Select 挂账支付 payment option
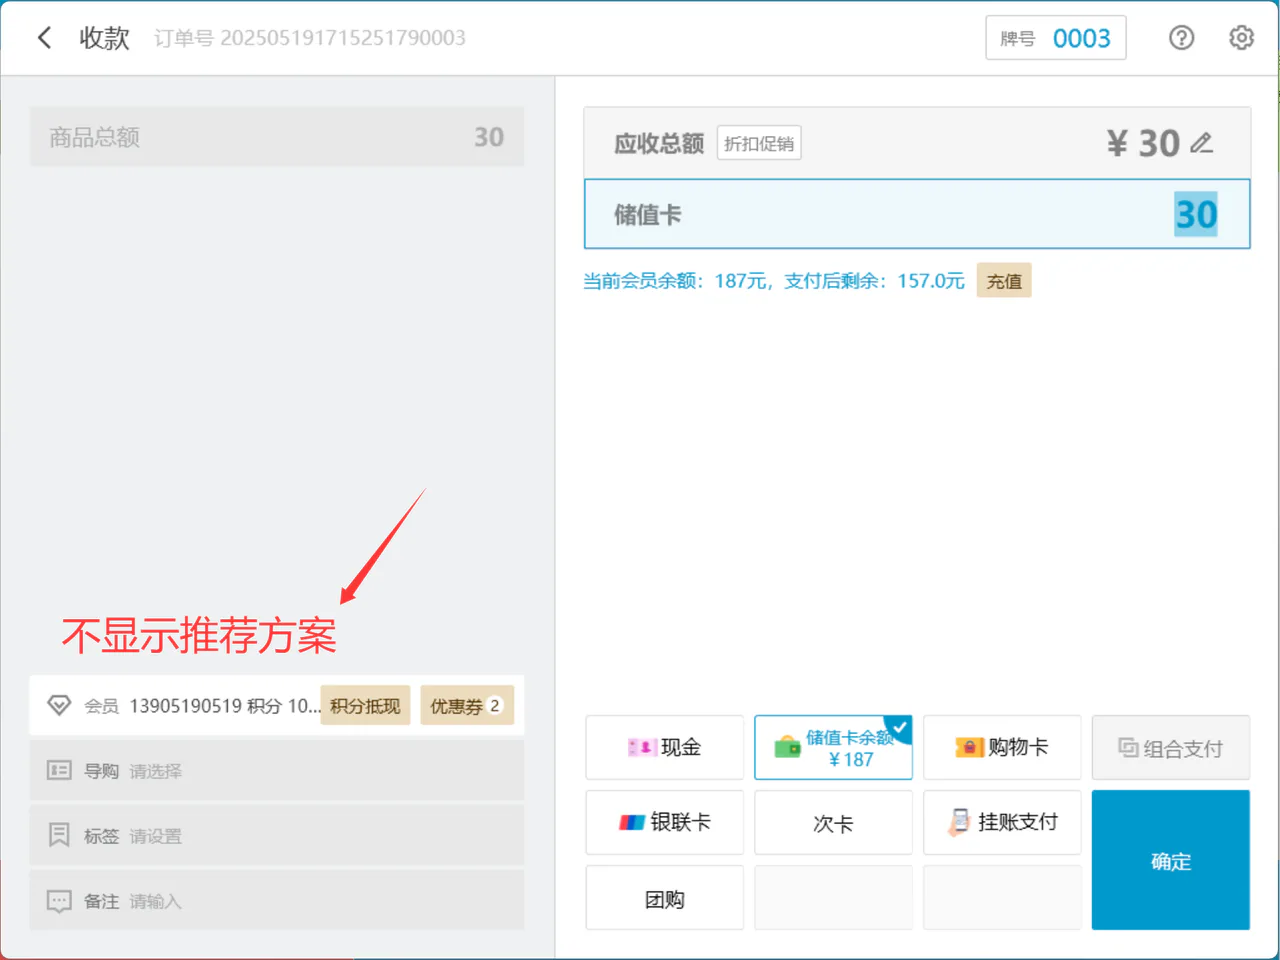This screenshot has height=960, width=1280. click(x=1002, y=823)
